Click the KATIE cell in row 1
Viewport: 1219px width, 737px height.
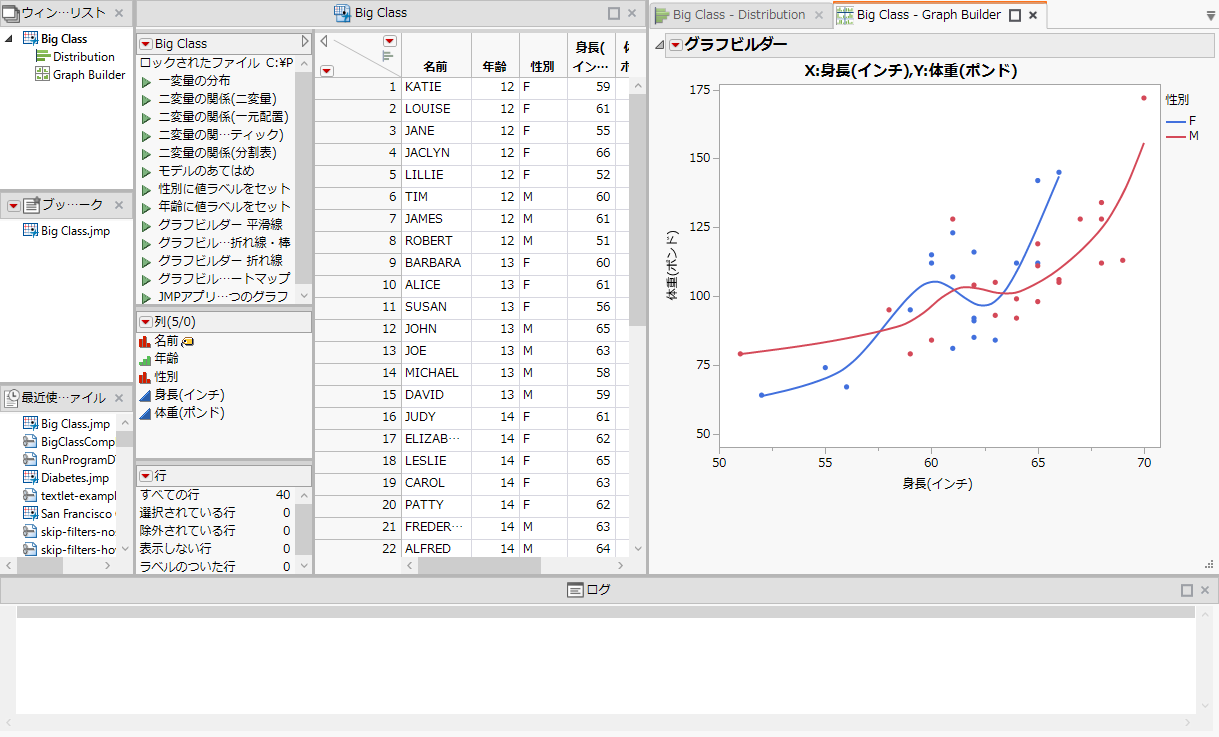click(x=436, y=87)
